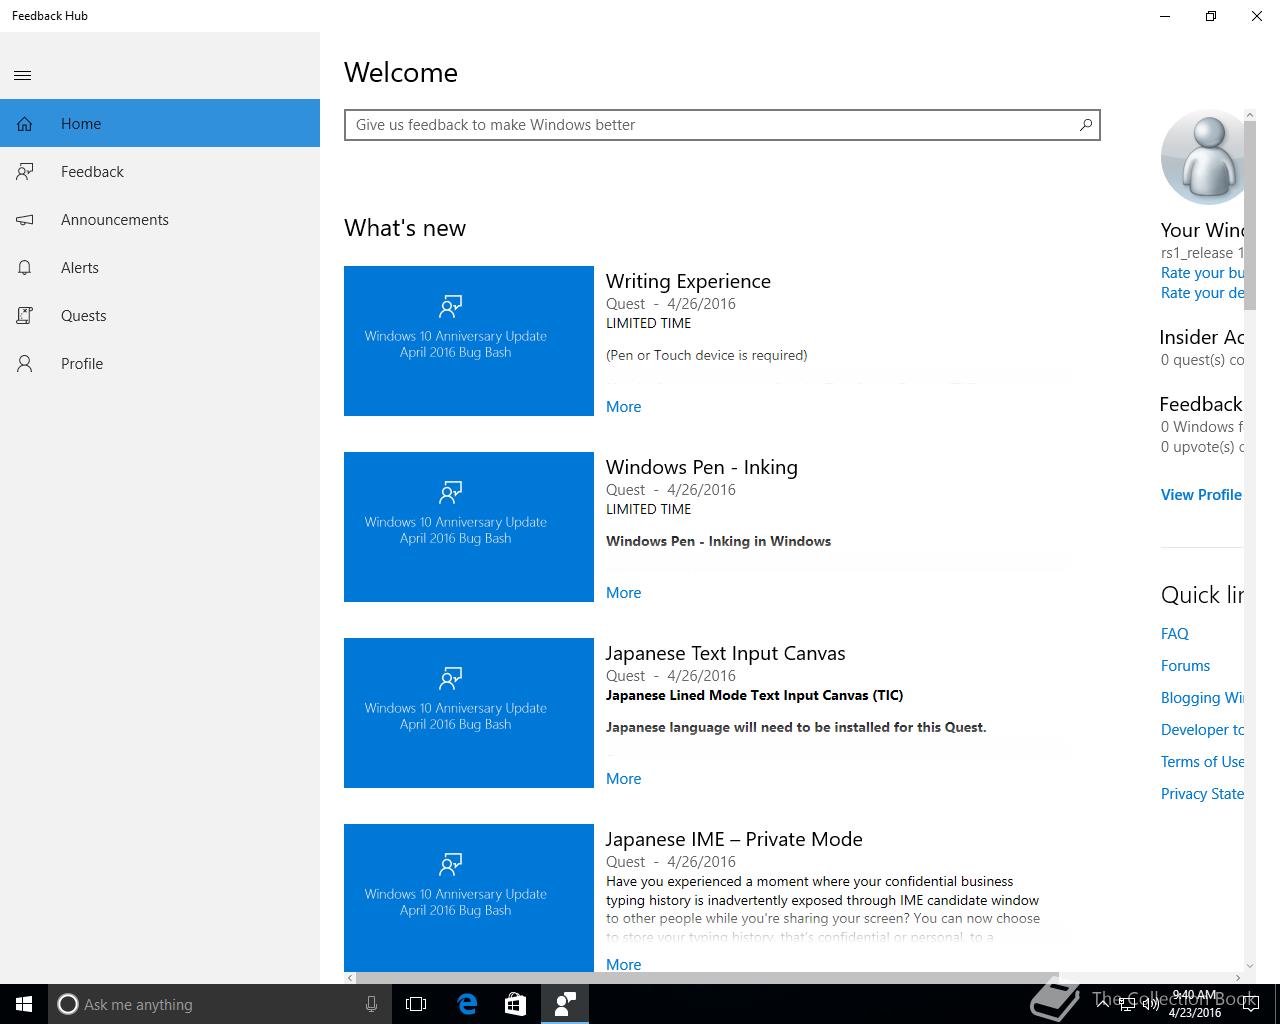Click More under Writing Experience
This screenshot has height=1024, width=1280.
(624, 407)
